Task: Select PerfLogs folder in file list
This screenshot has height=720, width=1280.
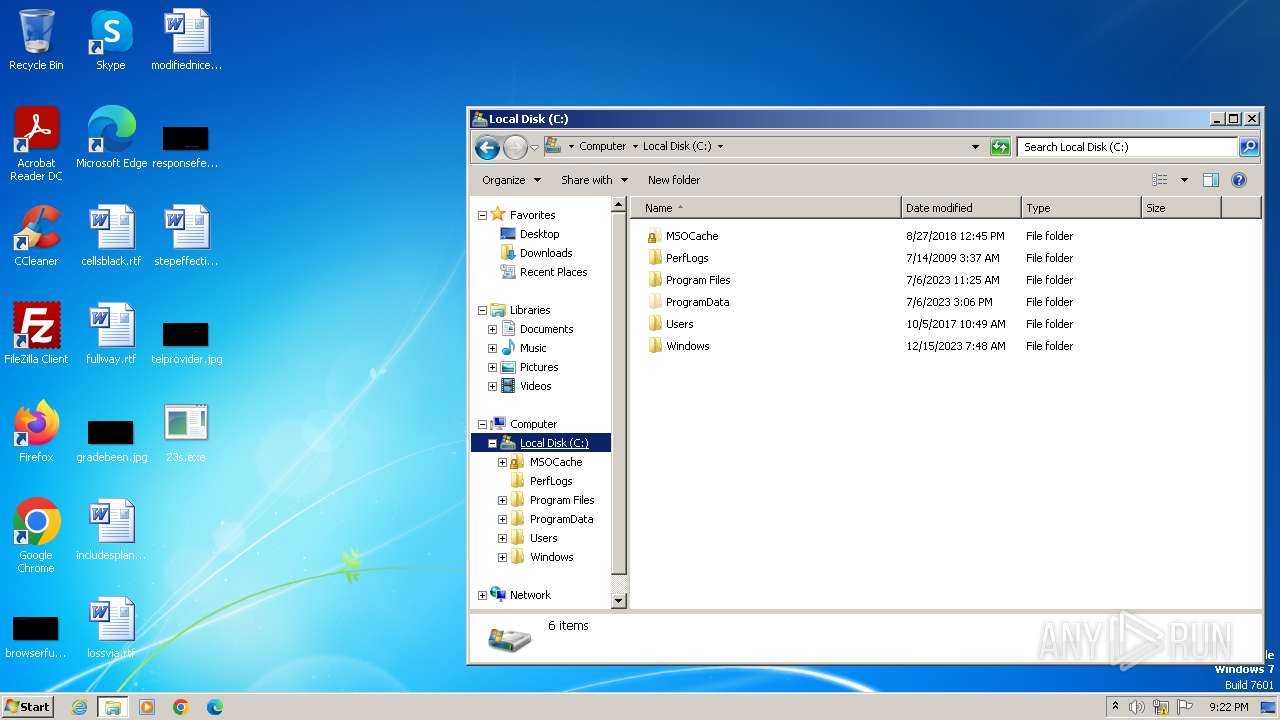Action: (687, 258)
